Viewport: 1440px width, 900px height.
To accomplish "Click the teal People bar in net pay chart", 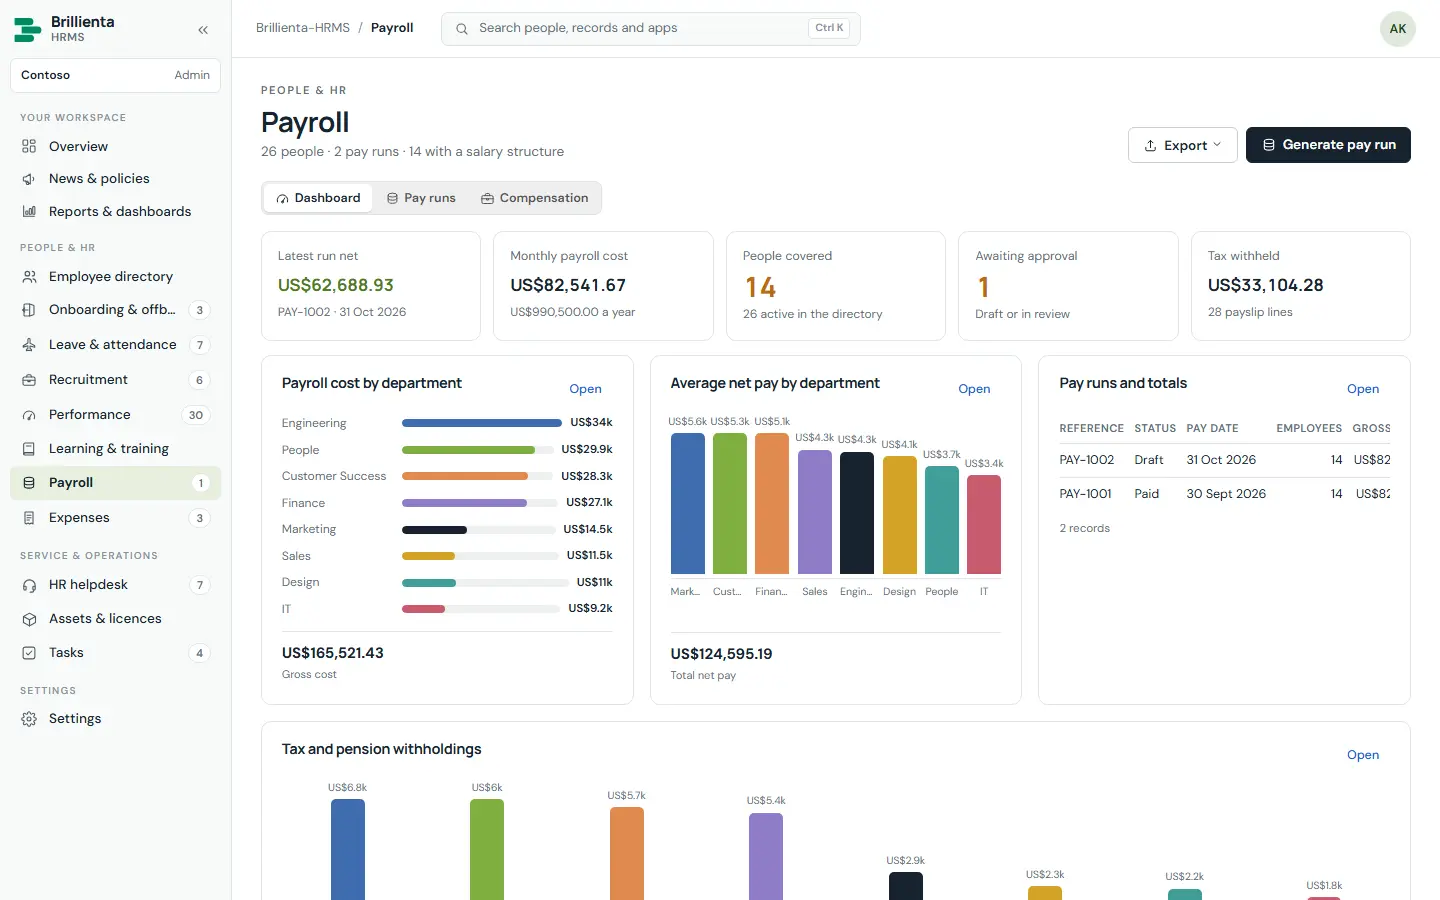I will (x=942, y=520).
